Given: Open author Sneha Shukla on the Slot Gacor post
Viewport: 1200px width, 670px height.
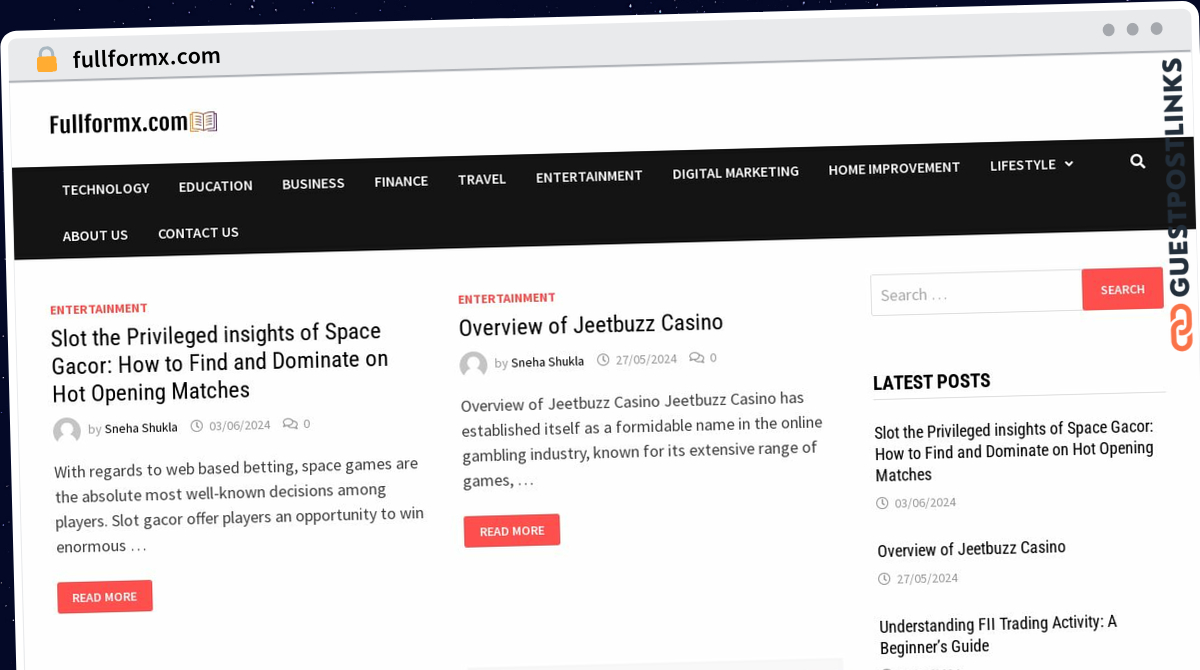Looking at the screenshot, I should tap(141, 428).
